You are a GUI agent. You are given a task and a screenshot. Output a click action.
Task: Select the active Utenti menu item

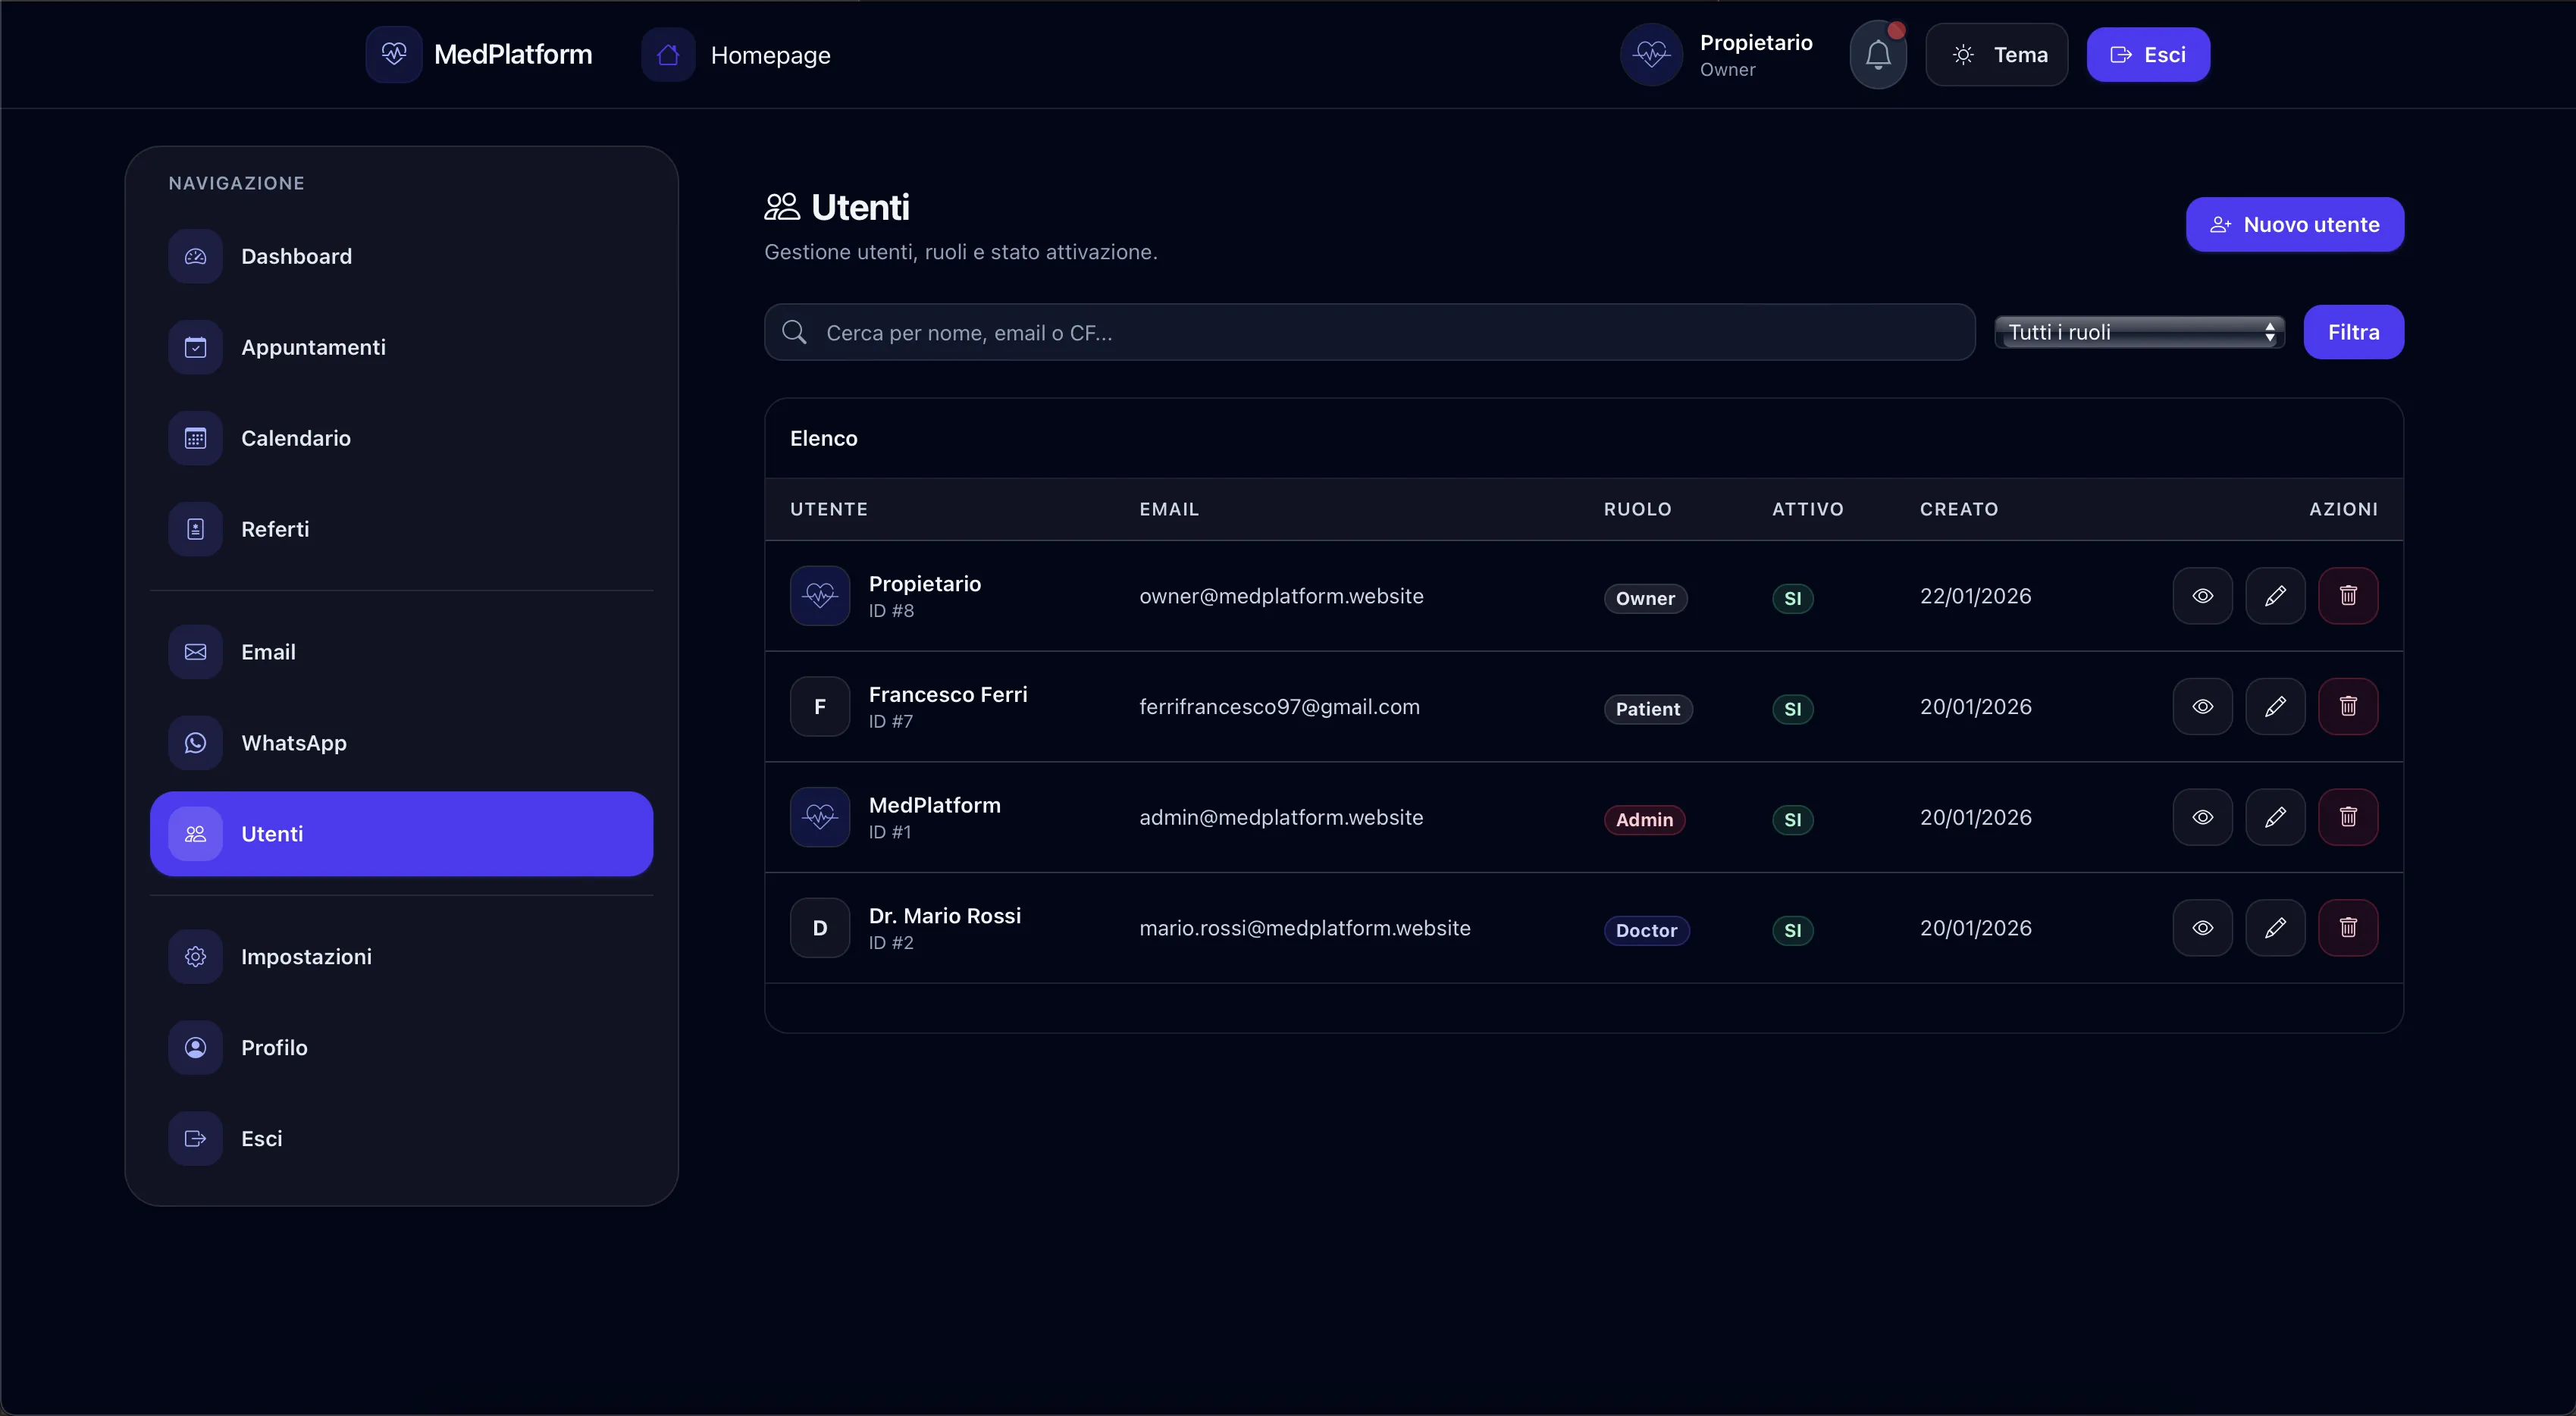[401, 834]
